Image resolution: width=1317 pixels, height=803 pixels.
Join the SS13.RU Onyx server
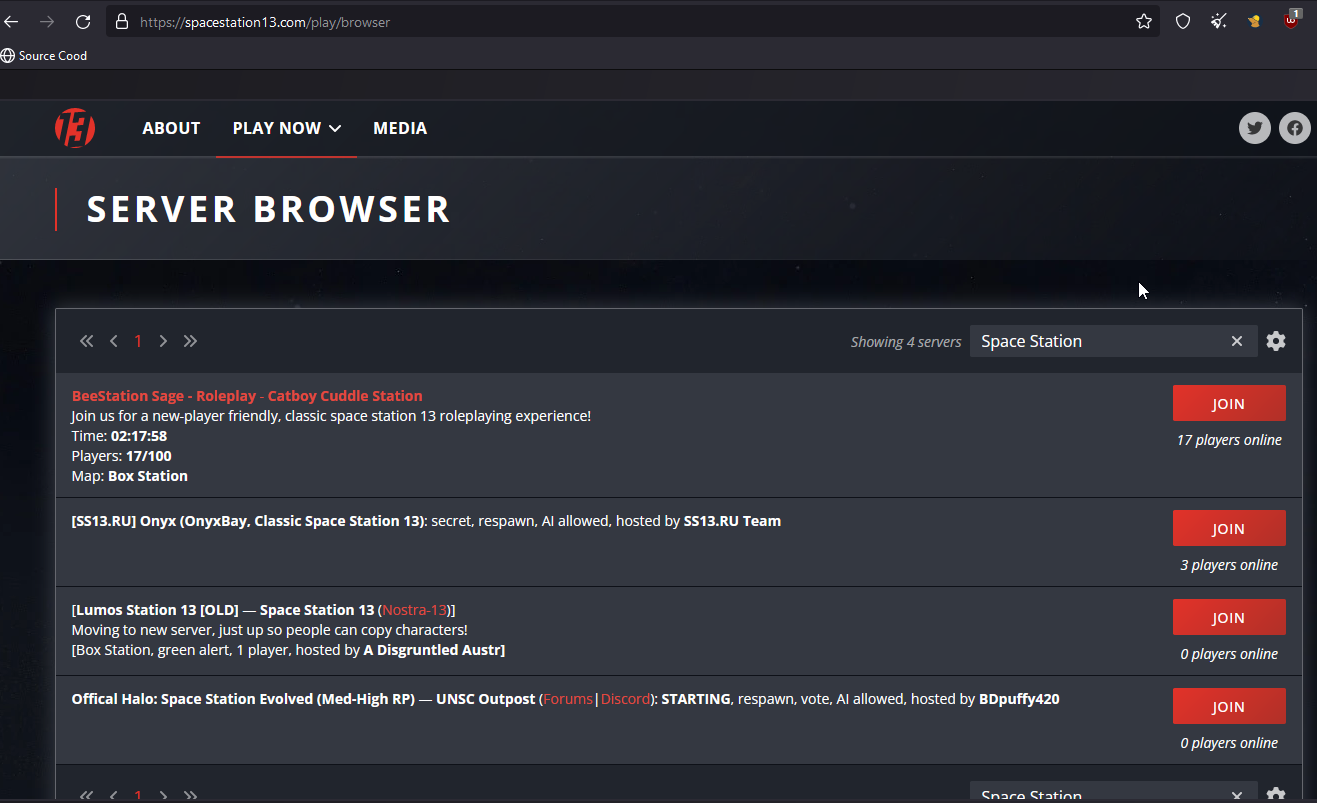pyautogui.click(x=1229, y=529)
